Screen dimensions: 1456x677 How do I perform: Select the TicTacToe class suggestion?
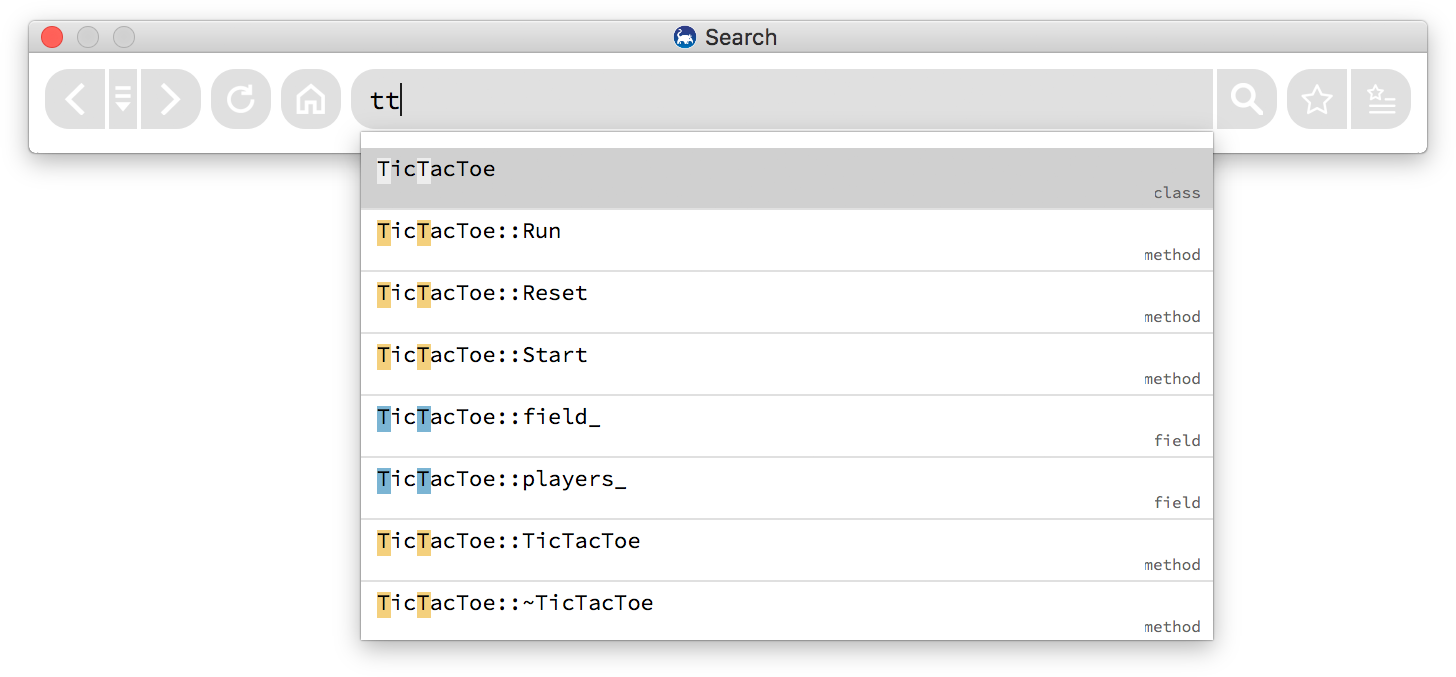coord(786,179)
